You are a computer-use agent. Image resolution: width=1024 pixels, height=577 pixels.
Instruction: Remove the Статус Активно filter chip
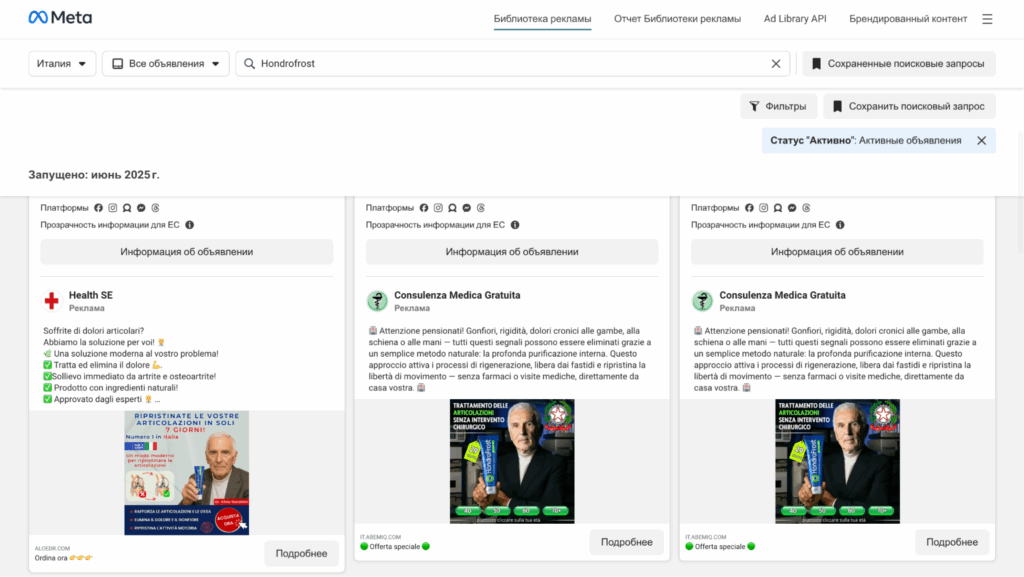[x=981, y=140]
